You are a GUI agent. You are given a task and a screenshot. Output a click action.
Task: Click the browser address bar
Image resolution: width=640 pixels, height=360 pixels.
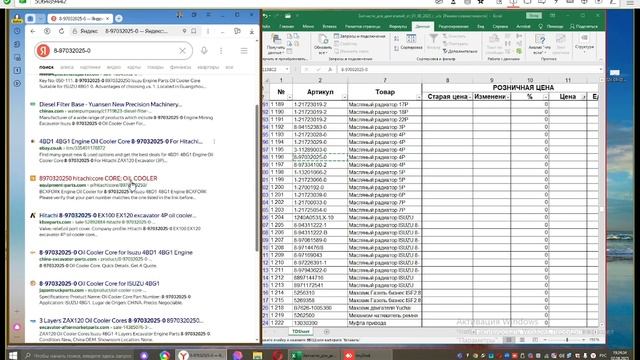135,31
